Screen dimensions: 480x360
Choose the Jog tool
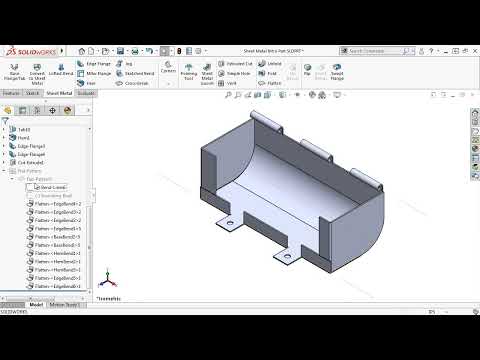click(x=124, y=64)
